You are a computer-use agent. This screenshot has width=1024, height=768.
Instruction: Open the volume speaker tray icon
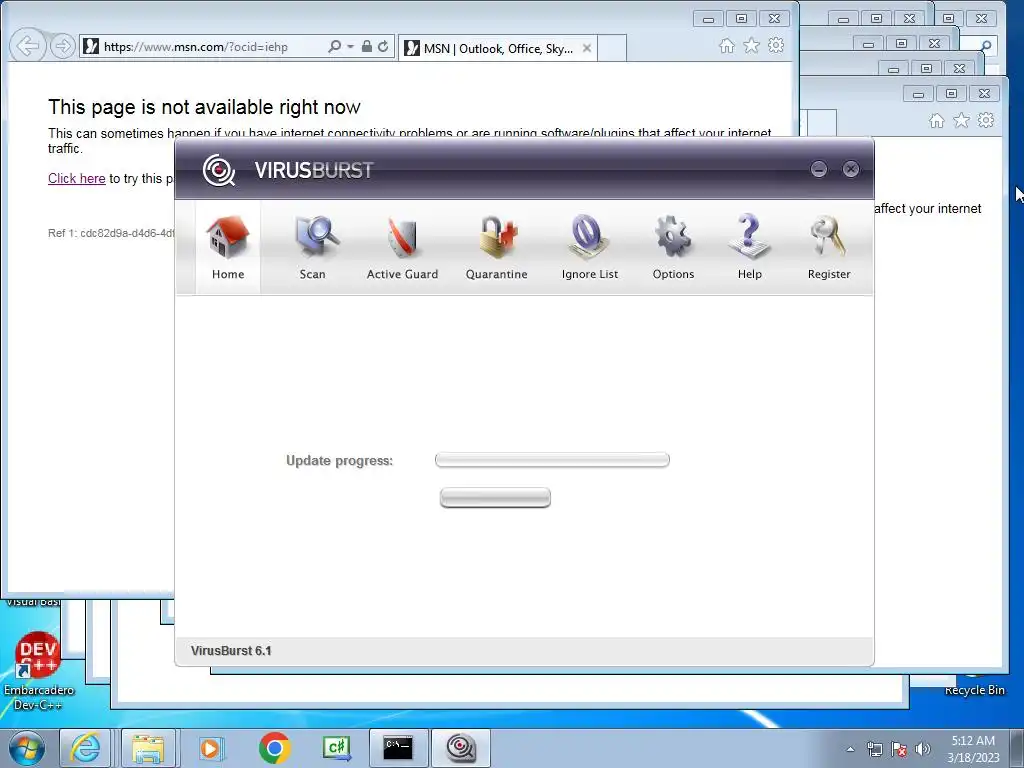point(923,749)
